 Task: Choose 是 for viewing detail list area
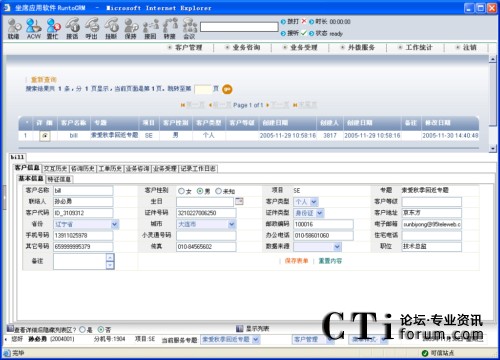click(x=82, y=330)
